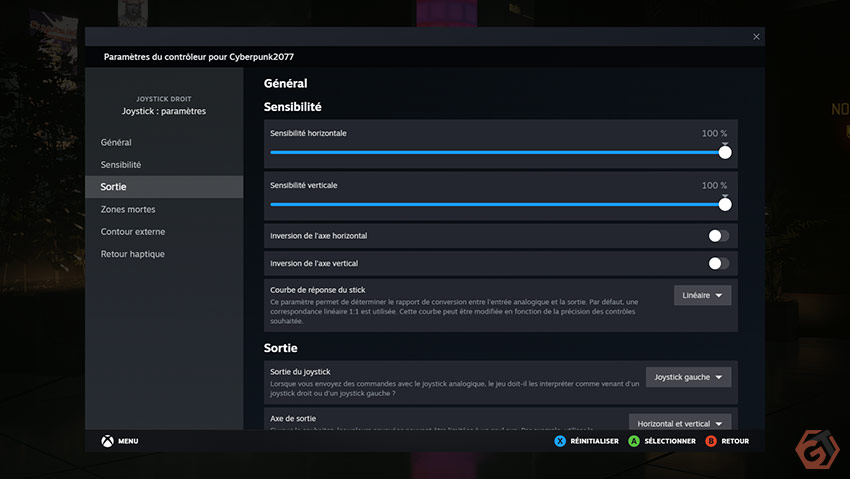The image size is (850, 479).
Task: Toggle Inversion de l'axe horizontal
Action: (719, 236)
